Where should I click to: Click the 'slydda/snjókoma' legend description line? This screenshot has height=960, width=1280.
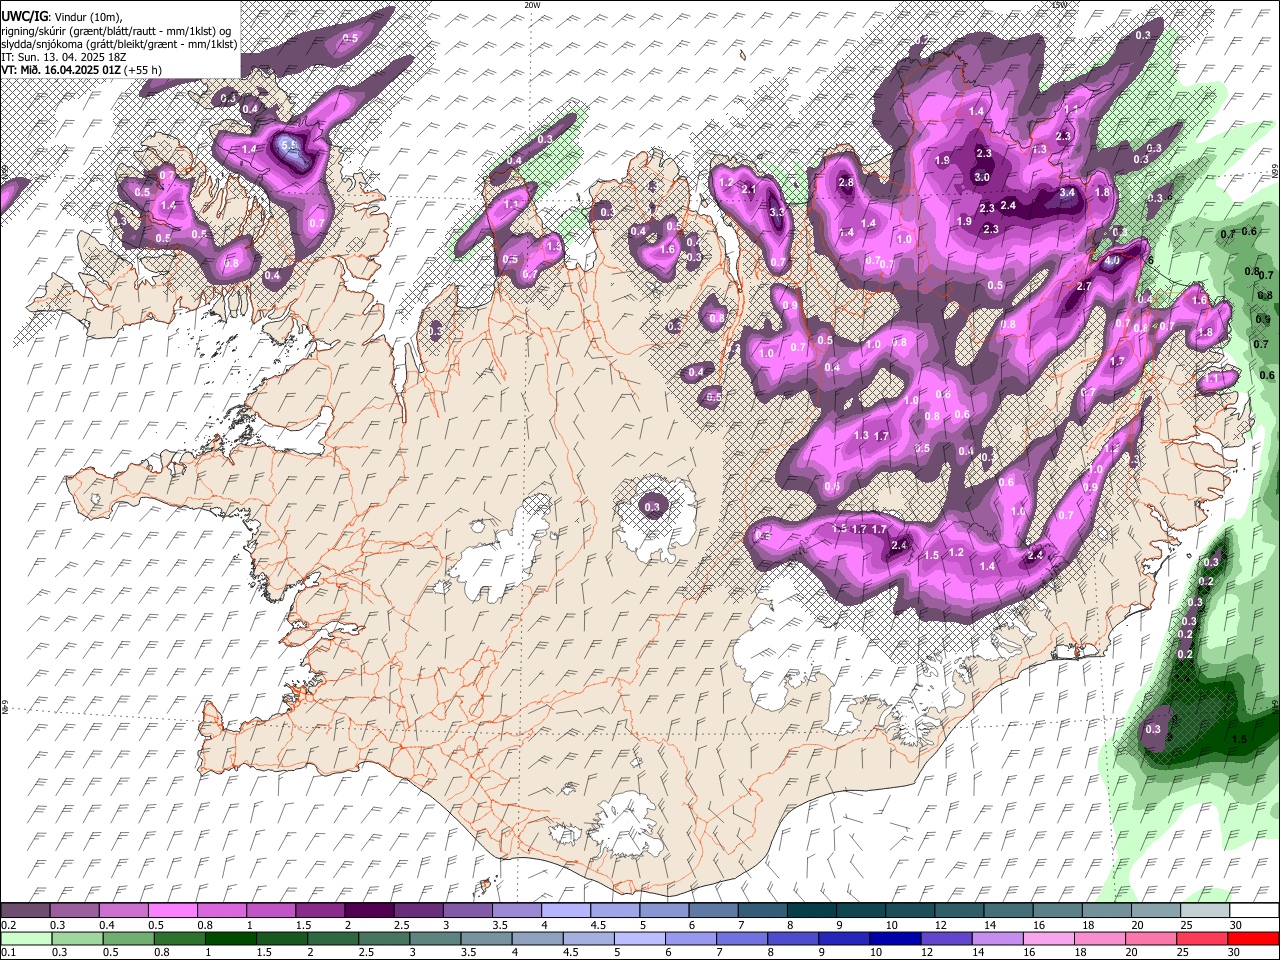[x=119, y=44]
